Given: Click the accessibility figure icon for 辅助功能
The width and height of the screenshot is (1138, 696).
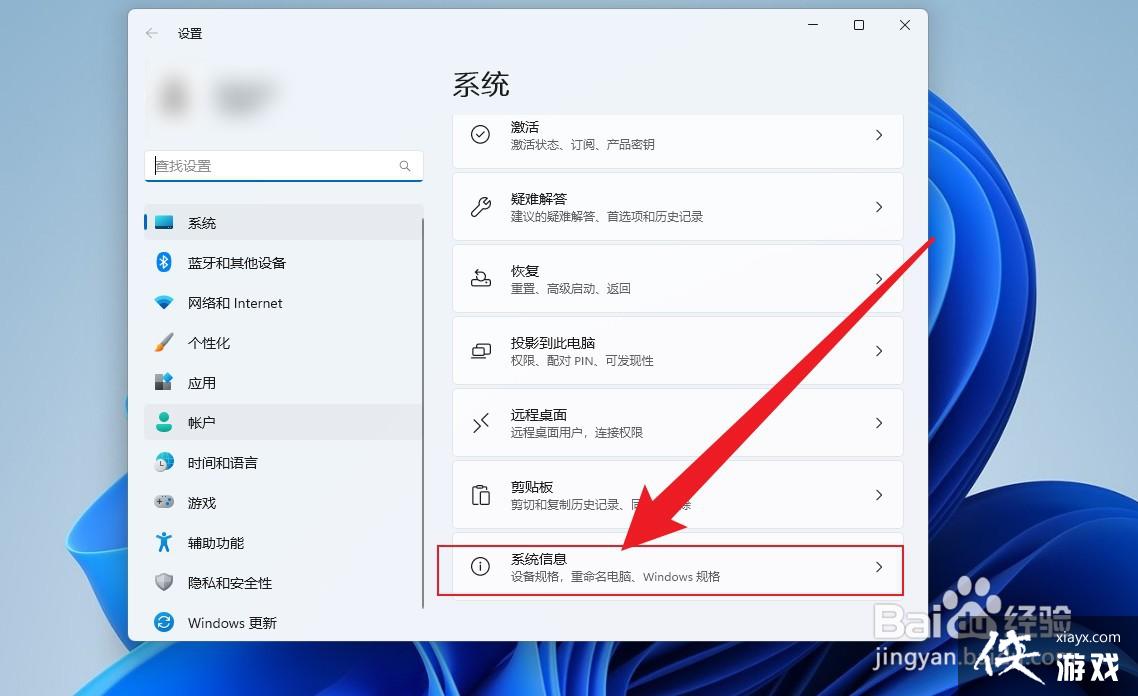Looking at the screenshot, I should [x=163, y=542].
